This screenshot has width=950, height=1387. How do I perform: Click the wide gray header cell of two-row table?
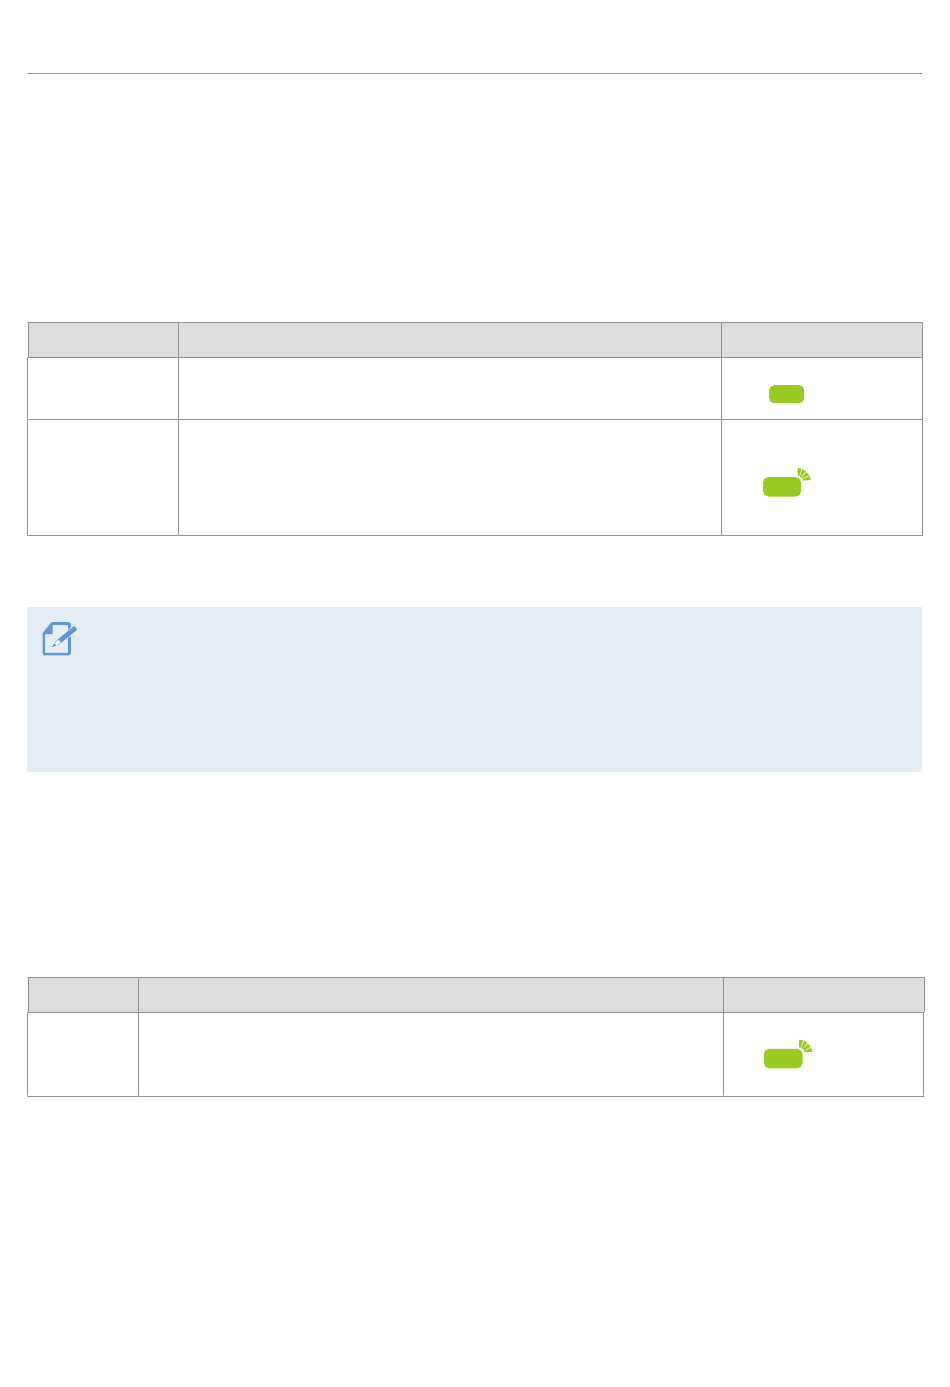click(431, 995)
